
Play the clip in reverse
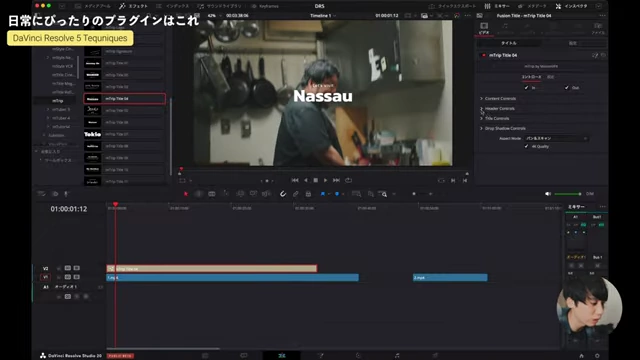[x=306, y=180]
